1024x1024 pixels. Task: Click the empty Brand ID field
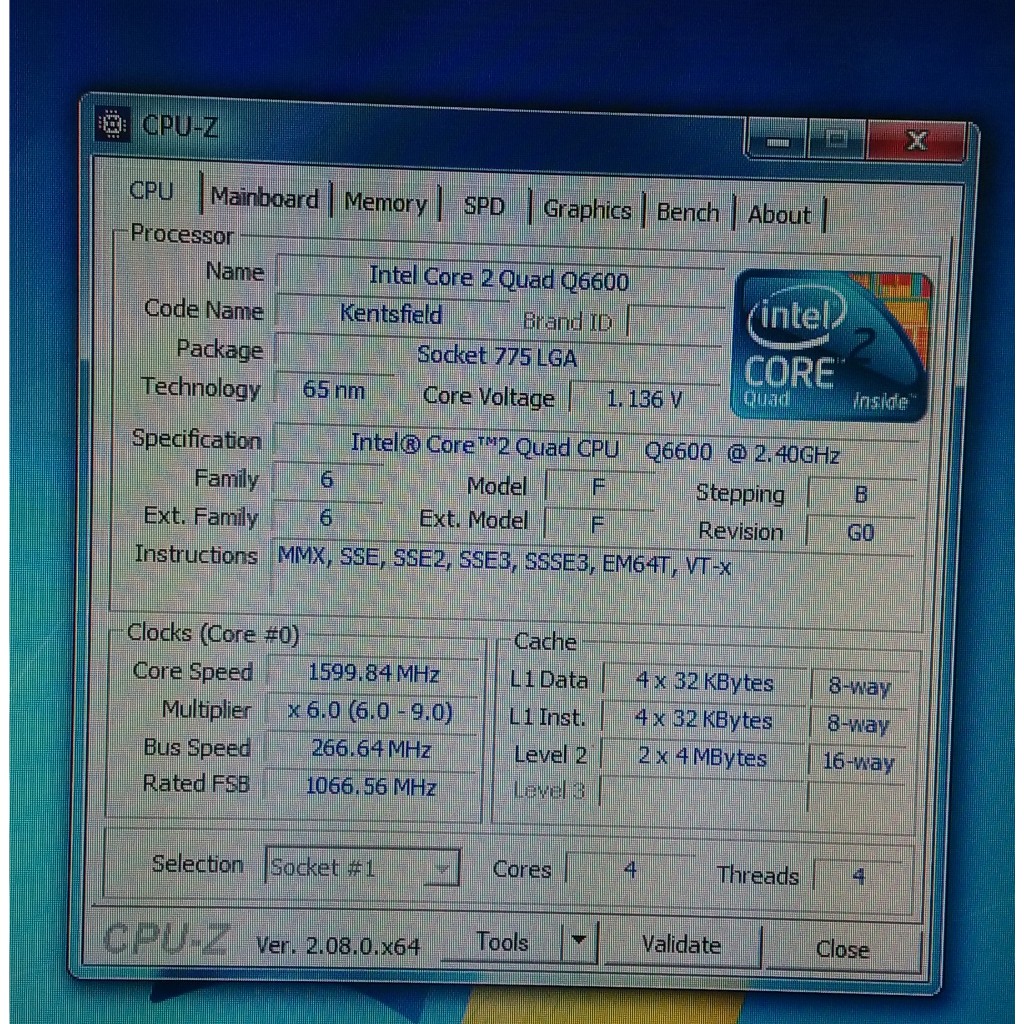click(x=675, y=323)
